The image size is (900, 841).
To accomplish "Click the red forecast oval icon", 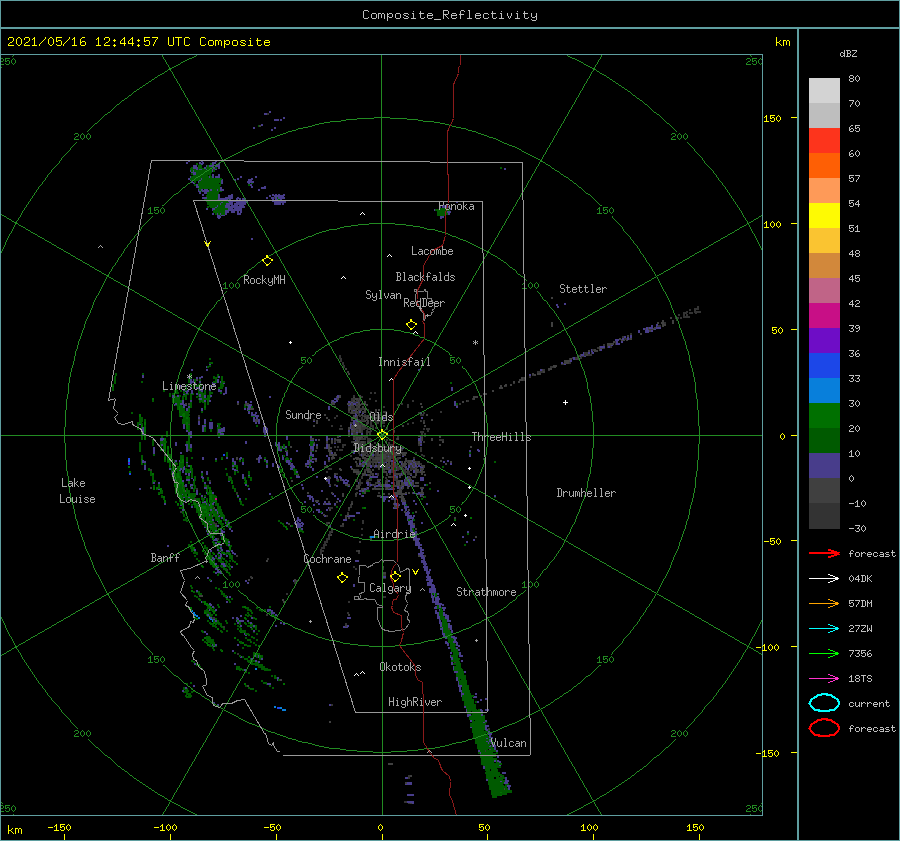I will pos(824,728).
